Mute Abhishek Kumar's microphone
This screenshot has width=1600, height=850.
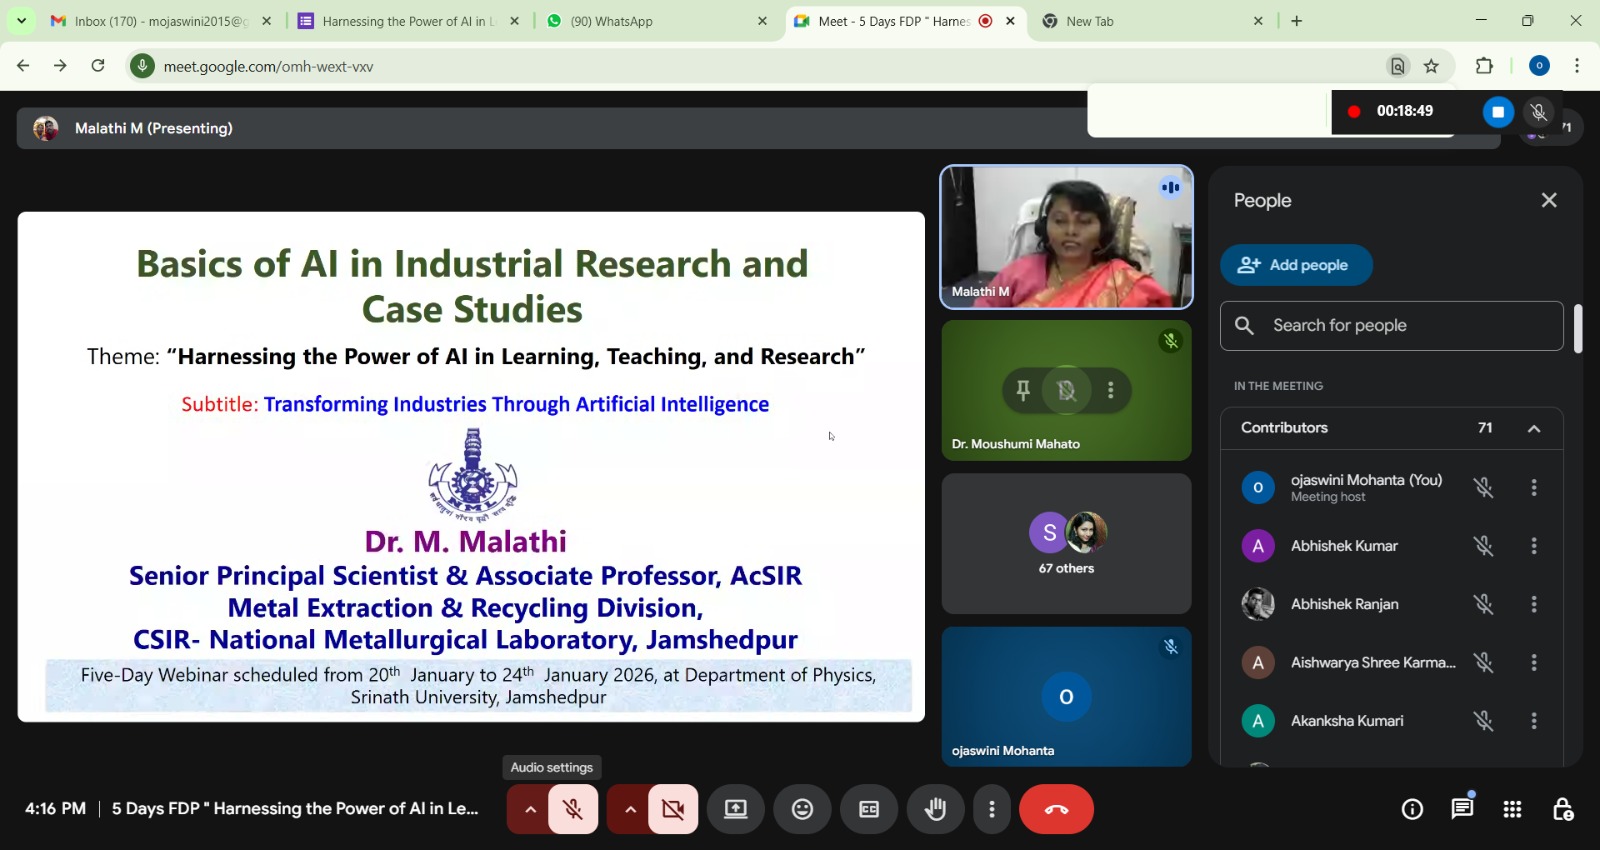[1483, 546]
